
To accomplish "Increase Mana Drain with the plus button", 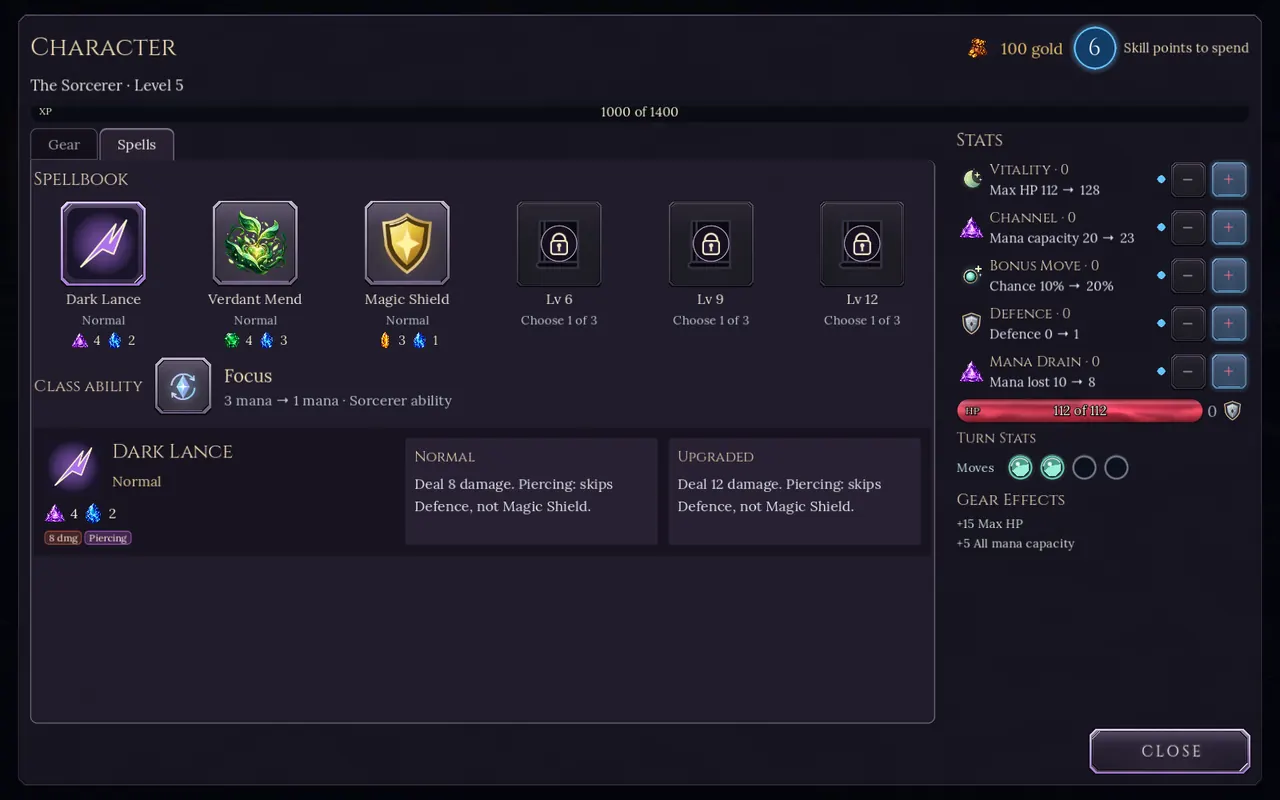I will 1229,372.
